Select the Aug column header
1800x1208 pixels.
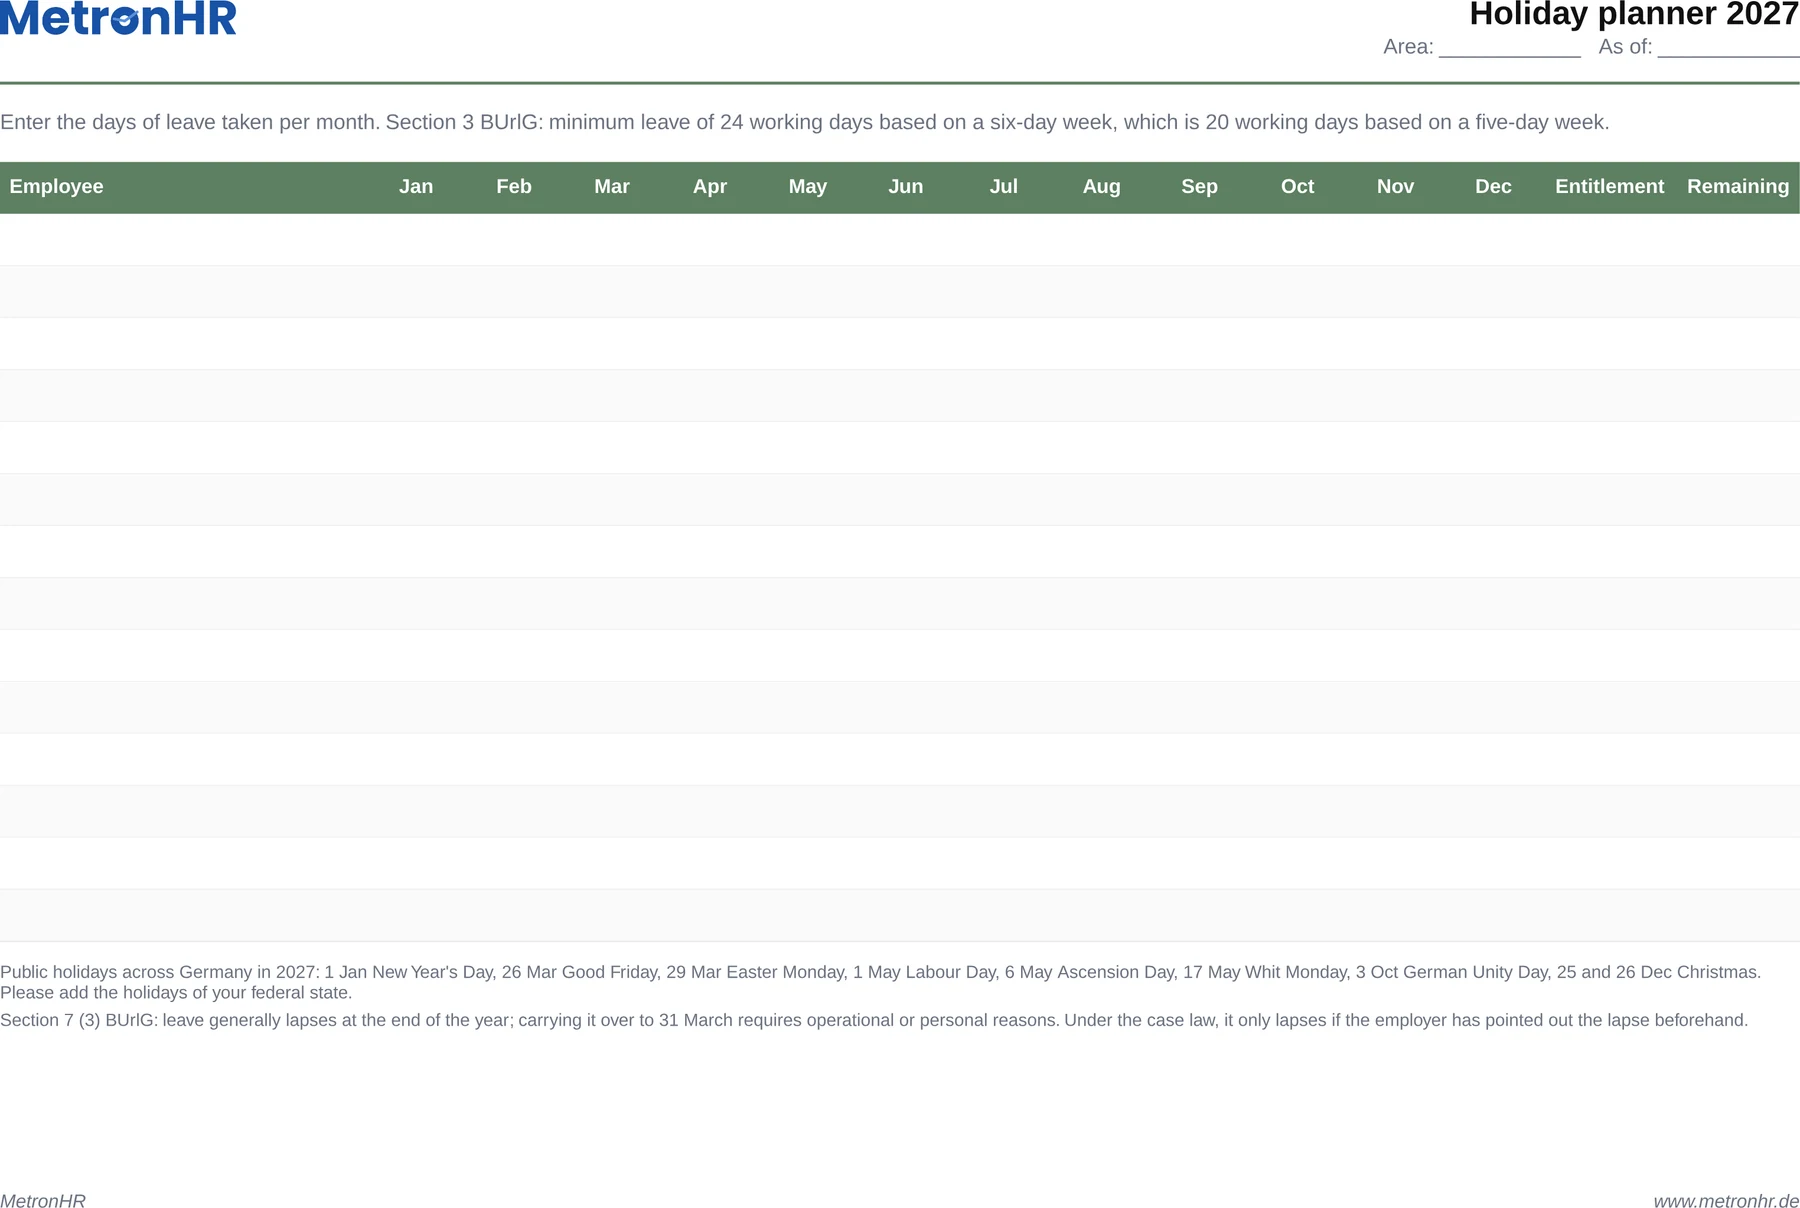pyautogui.click(x=1102, y=187)
